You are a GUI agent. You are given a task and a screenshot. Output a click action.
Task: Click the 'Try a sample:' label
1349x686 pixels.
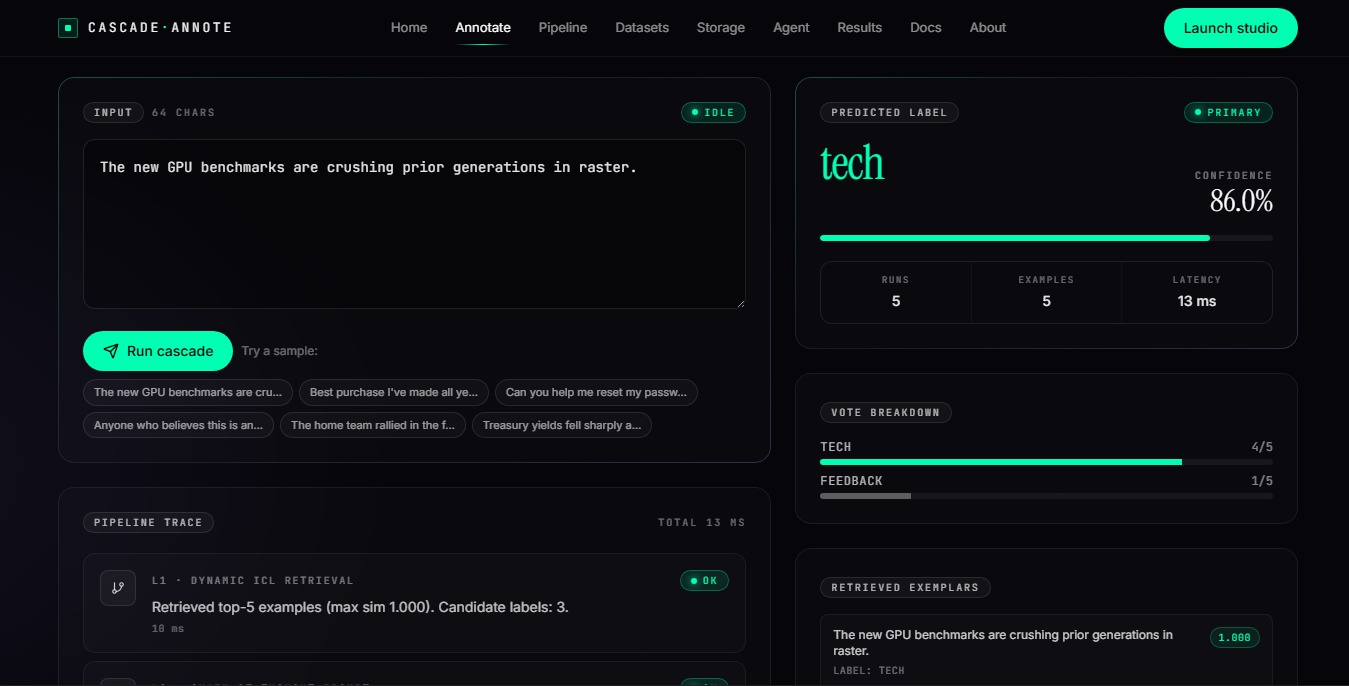pos(279,351)
